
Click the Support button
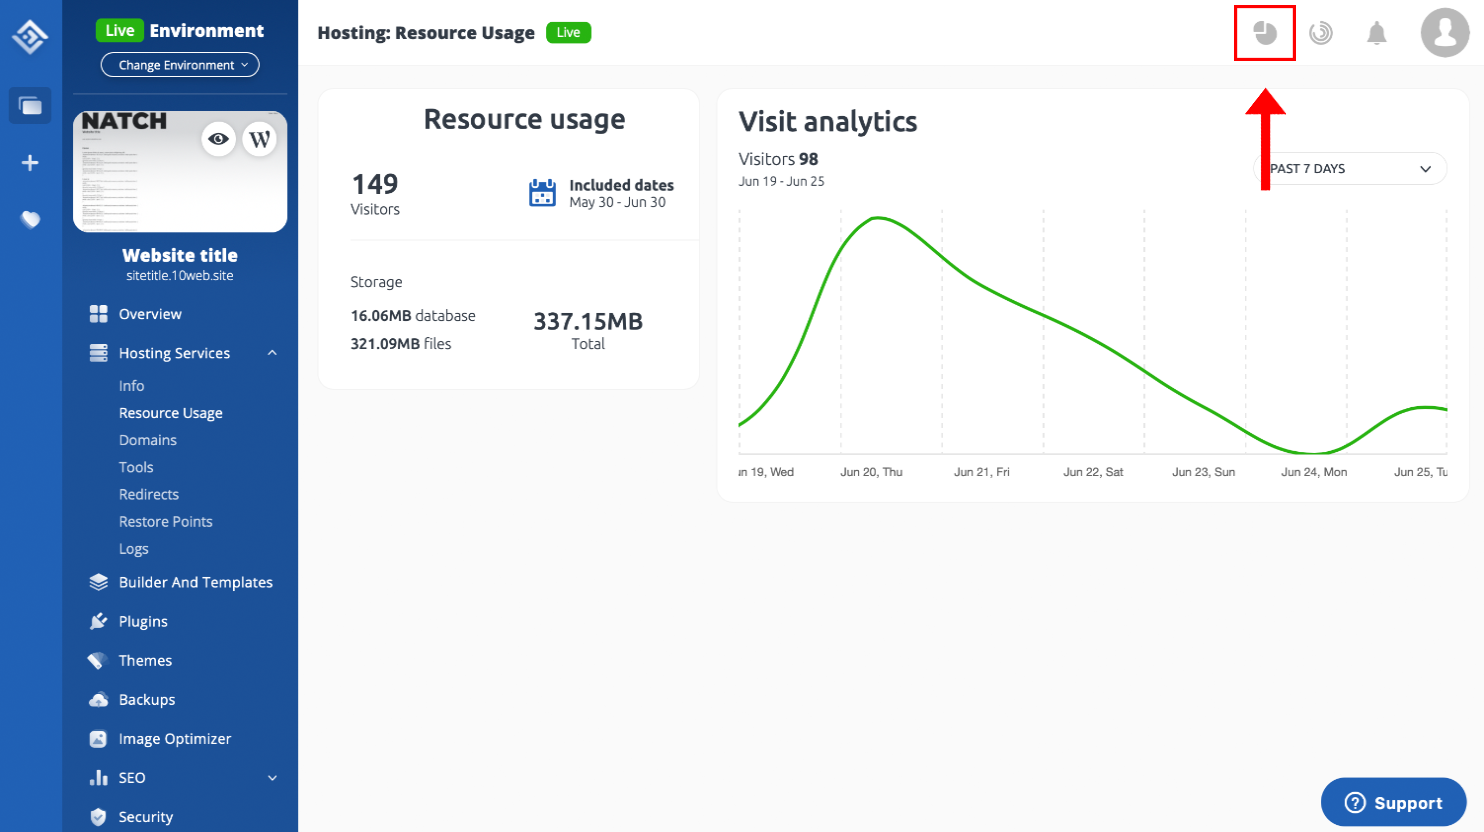[x=1393, y=803]
